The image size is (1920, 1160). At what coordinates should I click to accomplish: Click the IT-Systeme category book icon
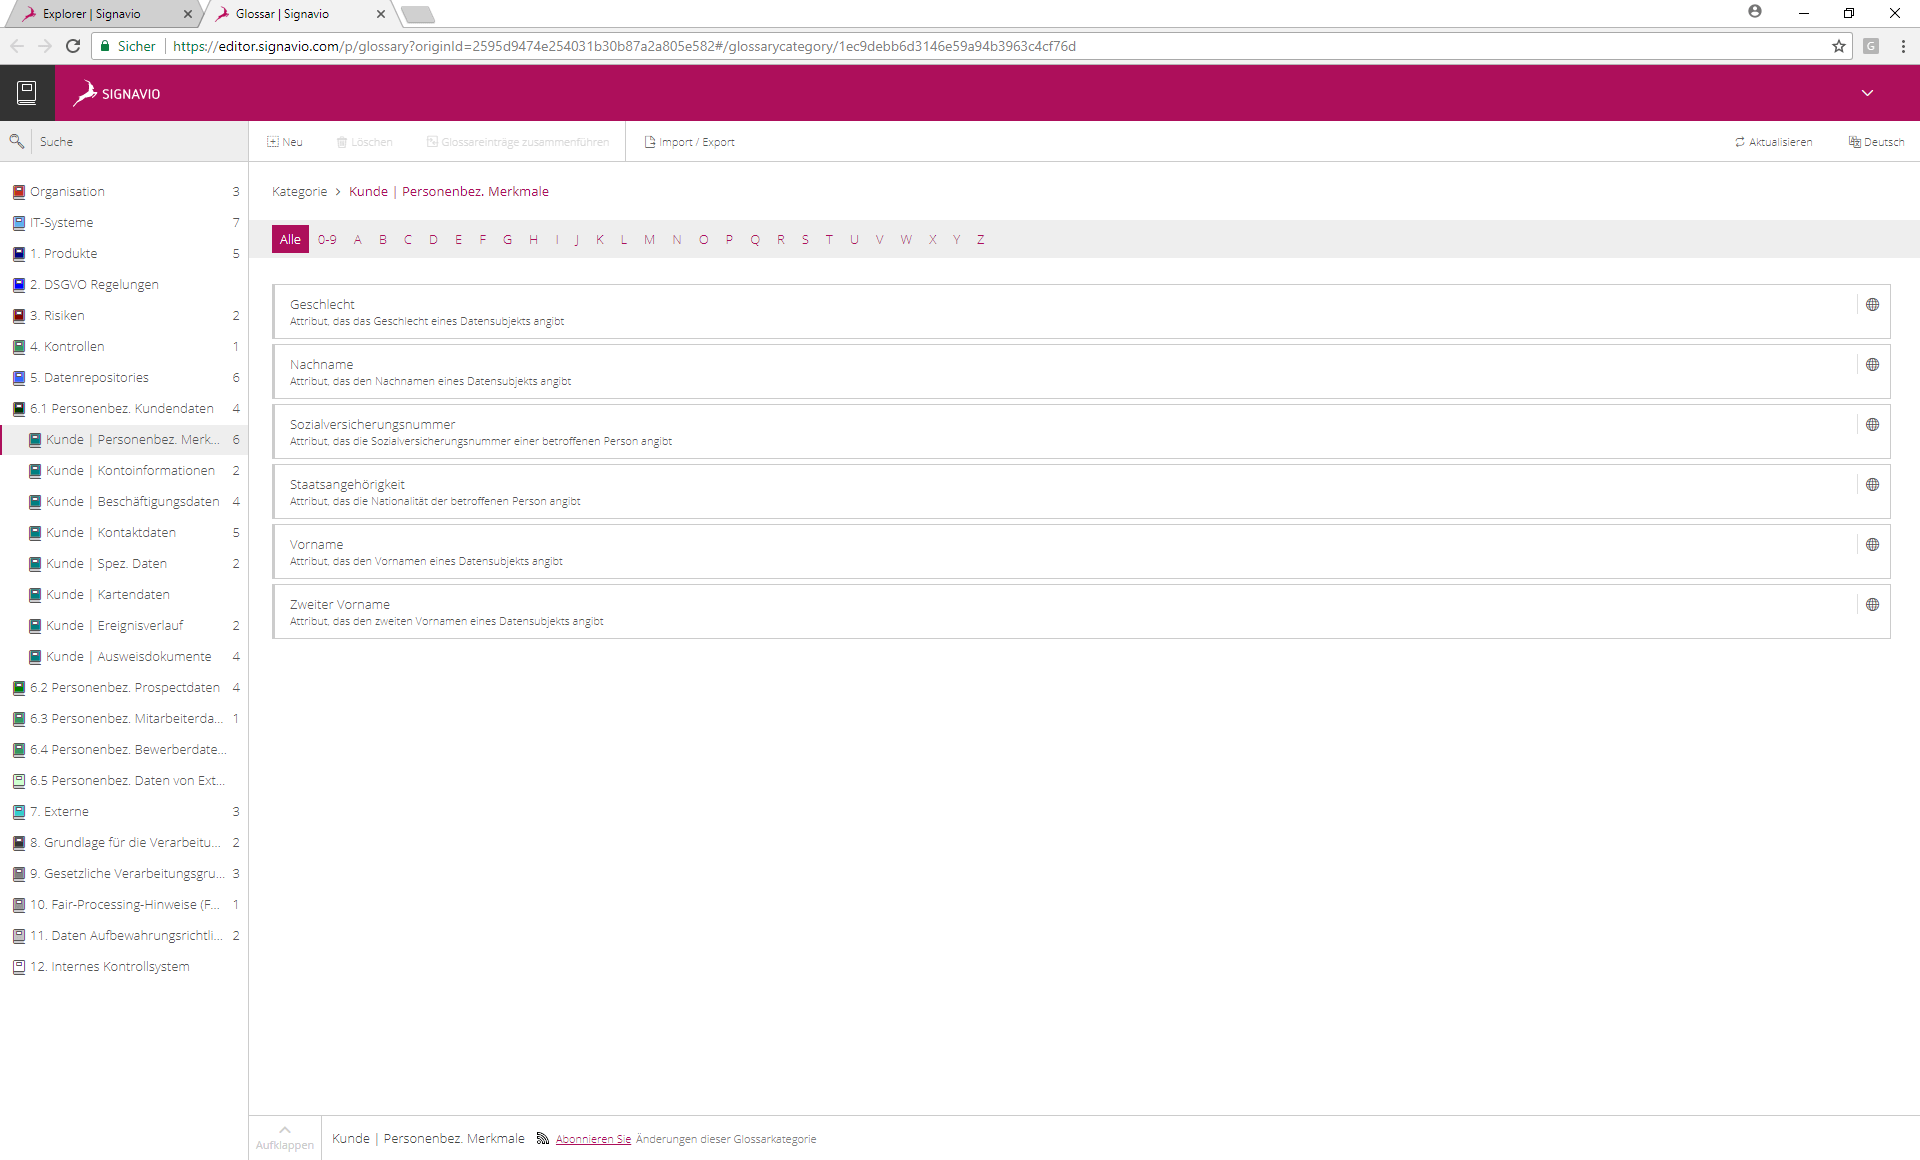[x=18, y=223]
